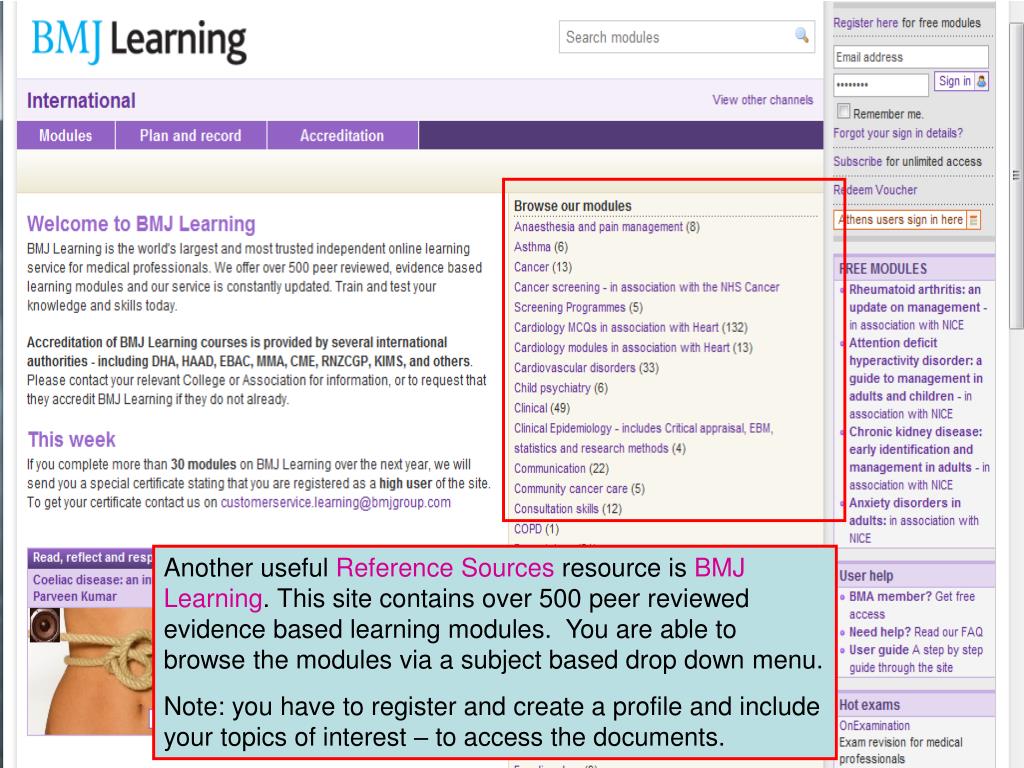Click BMA member? Get free access
The image size is (1024, 768).
coord(912,605)
